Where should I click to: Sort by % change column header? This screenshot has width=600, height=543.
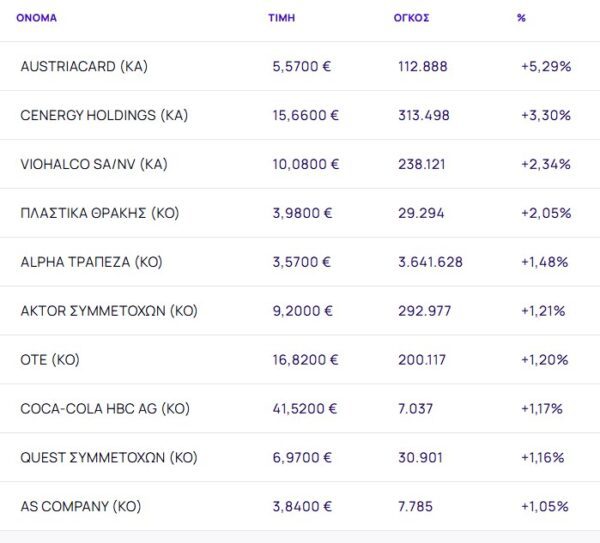(521, 18)
